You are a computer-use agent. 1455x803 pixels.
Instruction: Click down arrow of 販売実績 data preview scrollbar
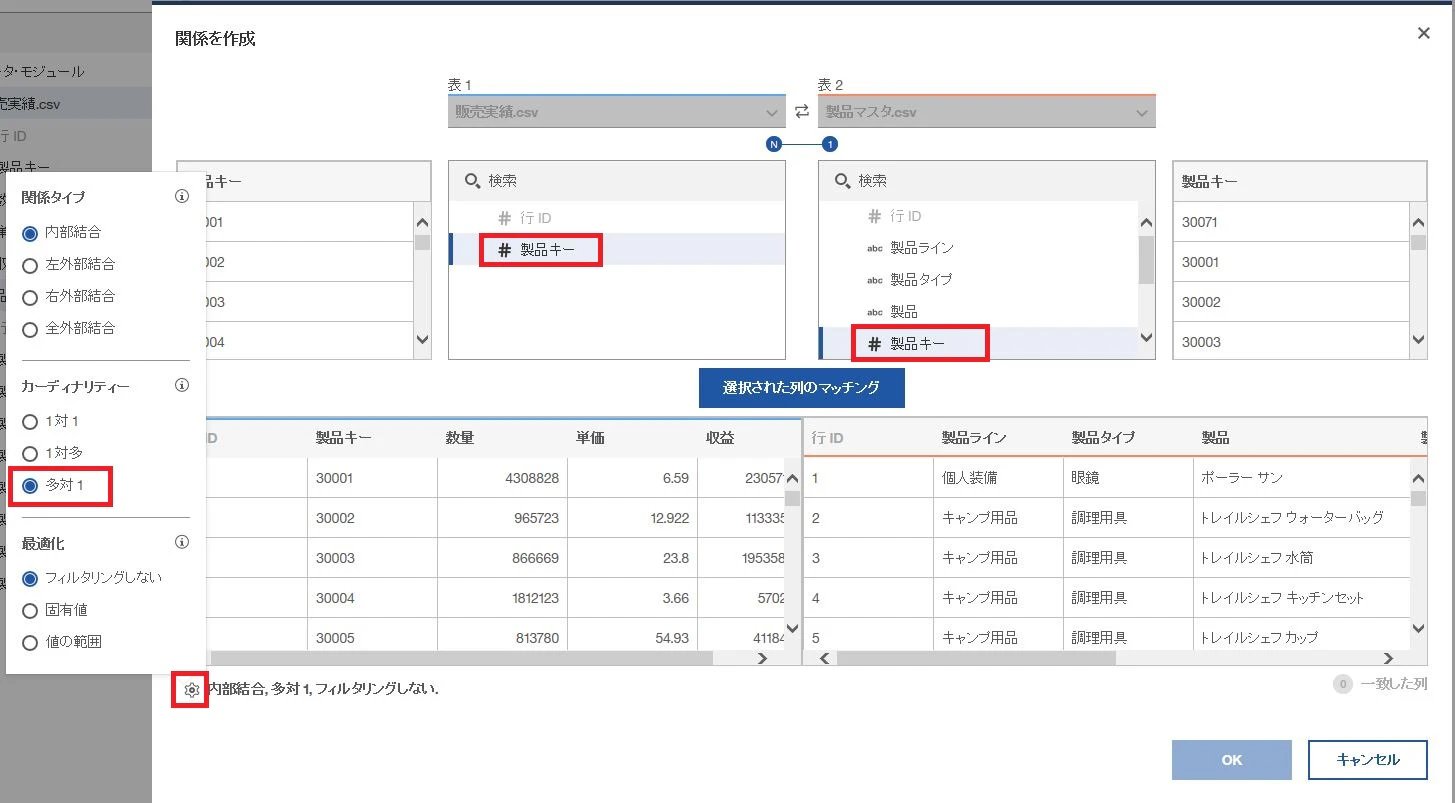point(792,628)
